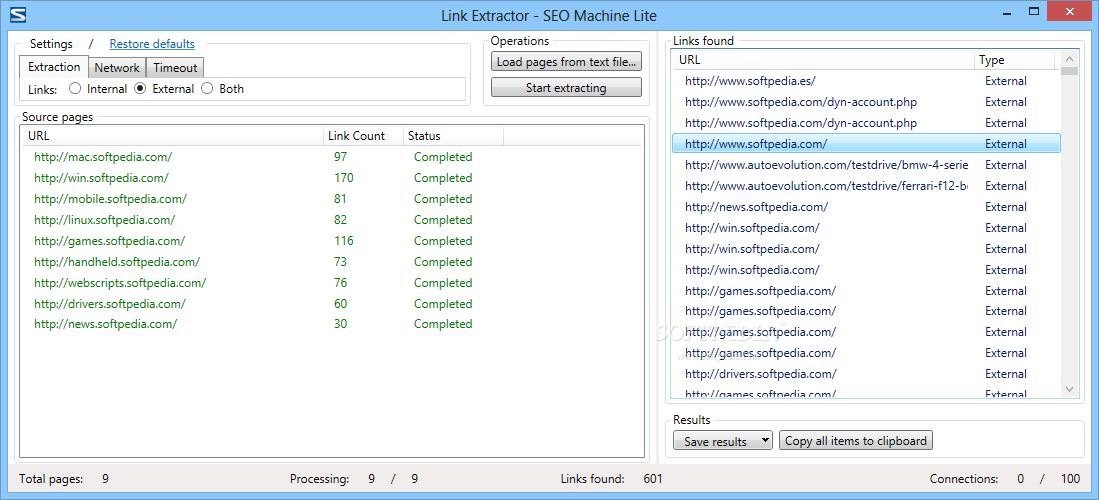This screenshot has height=500, width=1099.
Task: Select http://www.softpedia.es/ in links found
Action: pyautogui.click(x=866, y=81)
